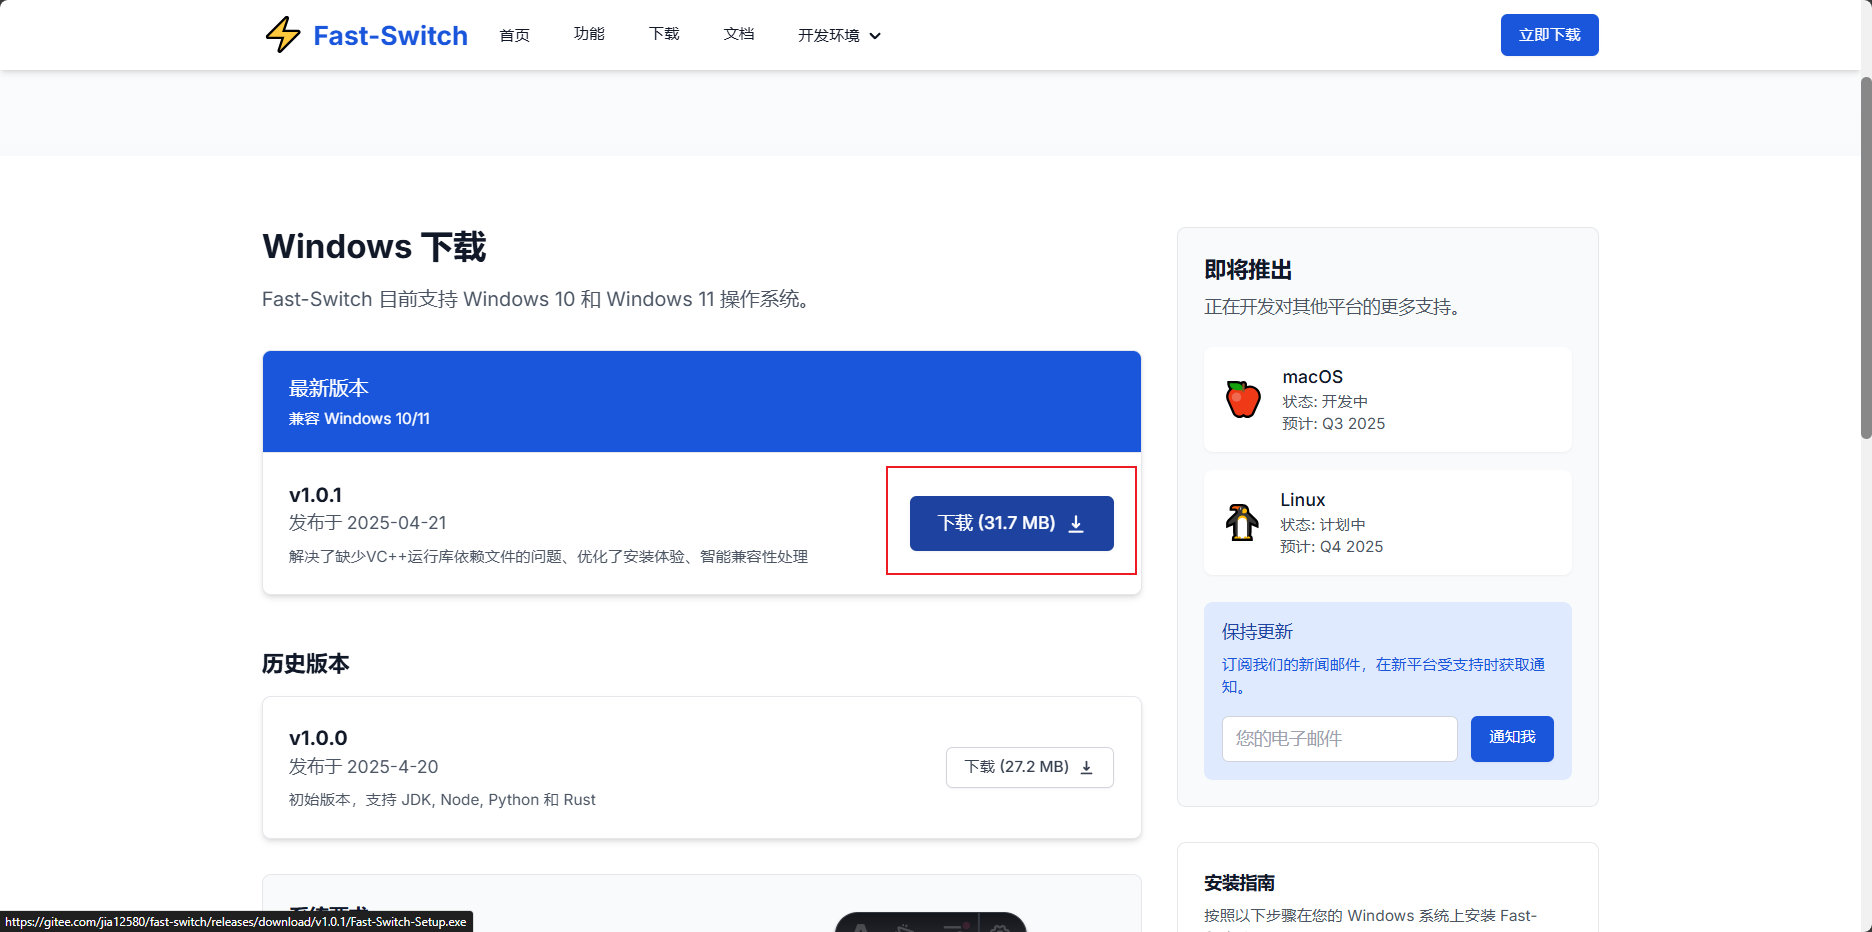
Task: Click the Fast-Switch brand name text
Action: (x=390, y=35)
